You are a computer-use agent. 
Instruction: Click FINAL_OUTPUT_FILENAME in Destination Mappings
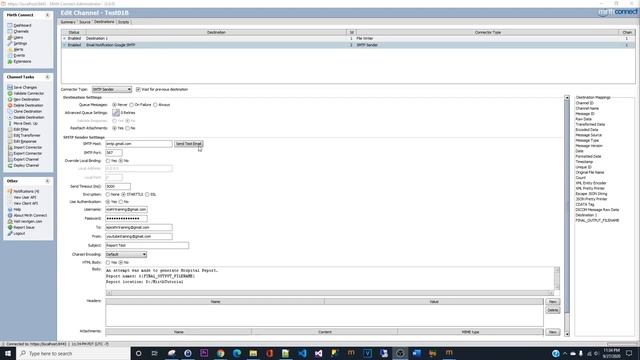click(x=598, y=220)
